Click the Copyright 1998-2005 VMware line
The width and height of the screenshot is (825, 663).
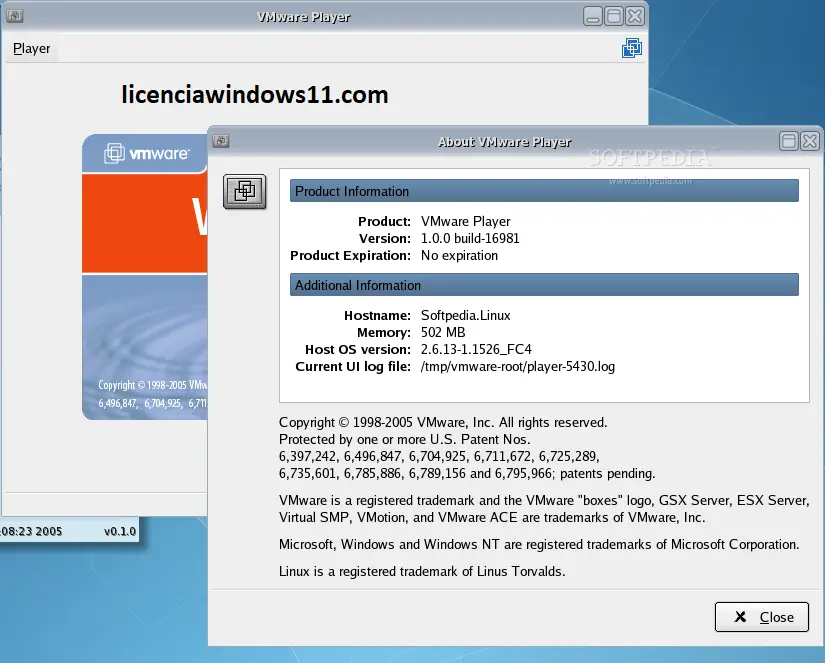click(x=443, y=423)
